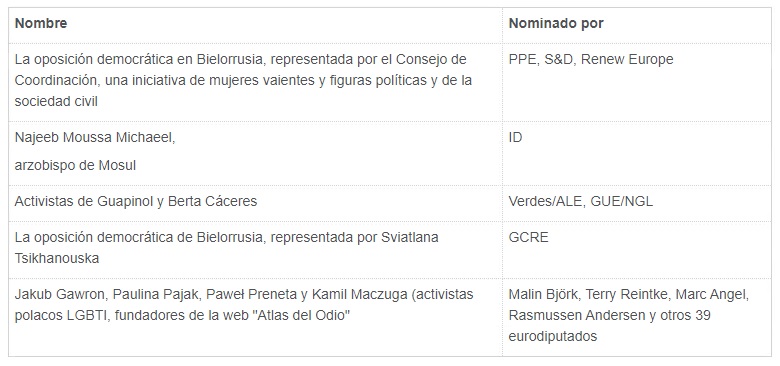Viewport: 780px width, 366px height.
Task: Click the "sociedad civil" line
Action: coord(56,101)
